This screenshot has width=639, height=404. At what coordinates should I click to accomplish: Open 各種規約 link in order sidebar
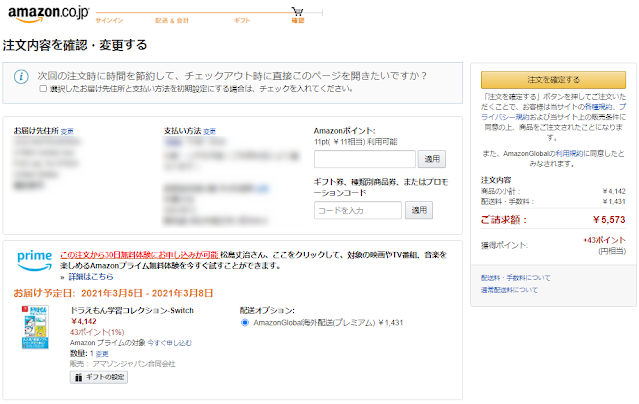[x=598, y=107]
